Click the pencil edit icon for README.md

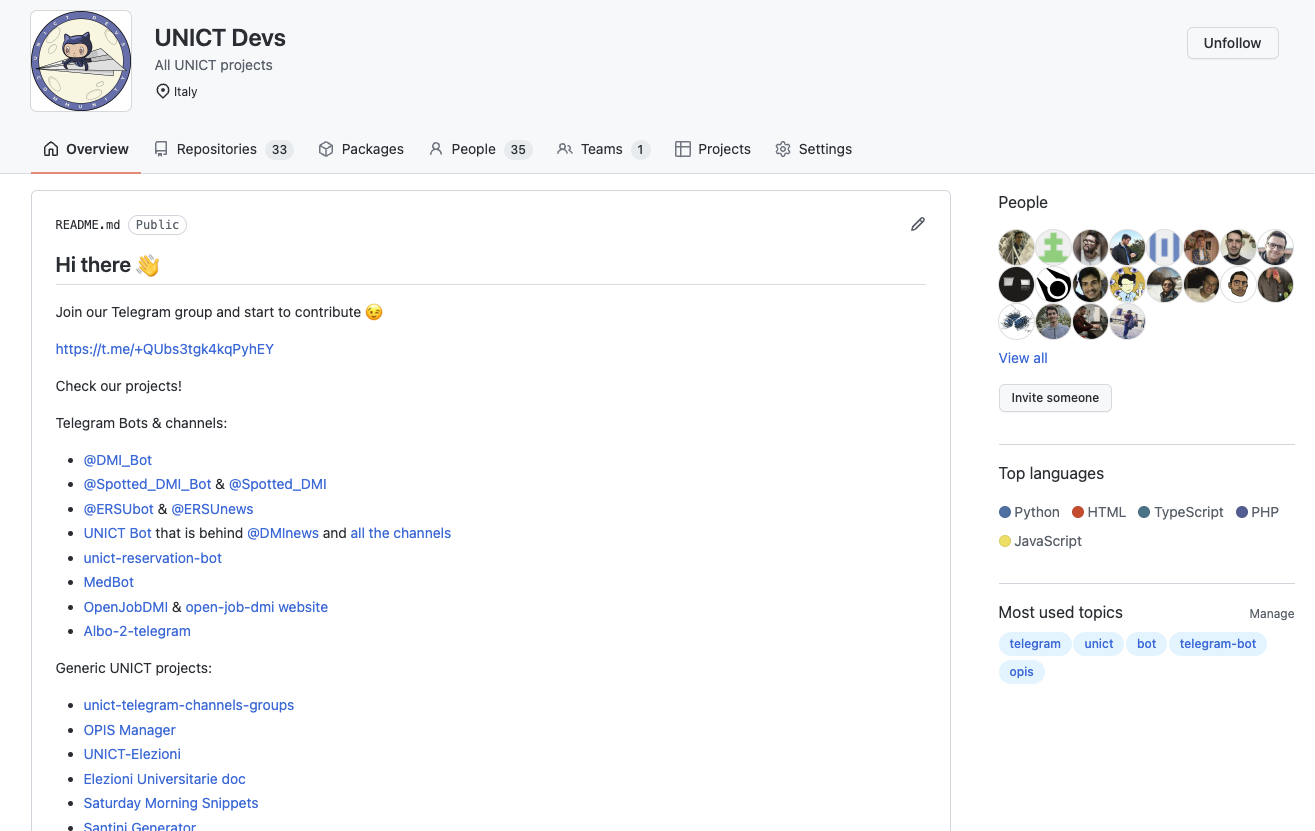tap(918, 224)
